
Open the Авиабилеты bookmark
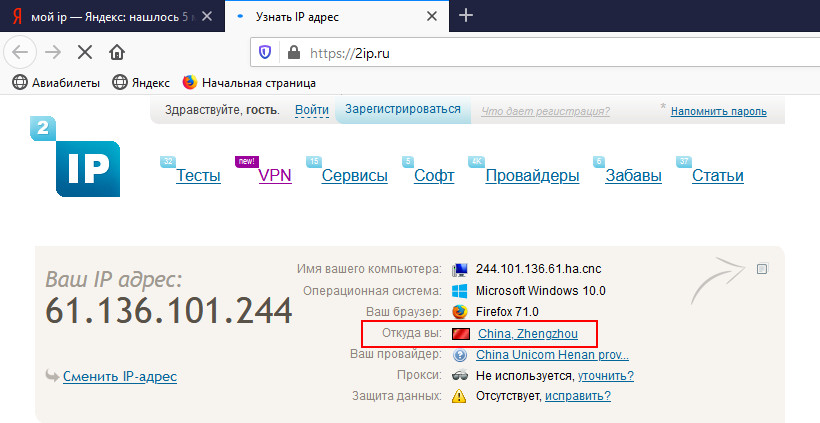(56, 83)
